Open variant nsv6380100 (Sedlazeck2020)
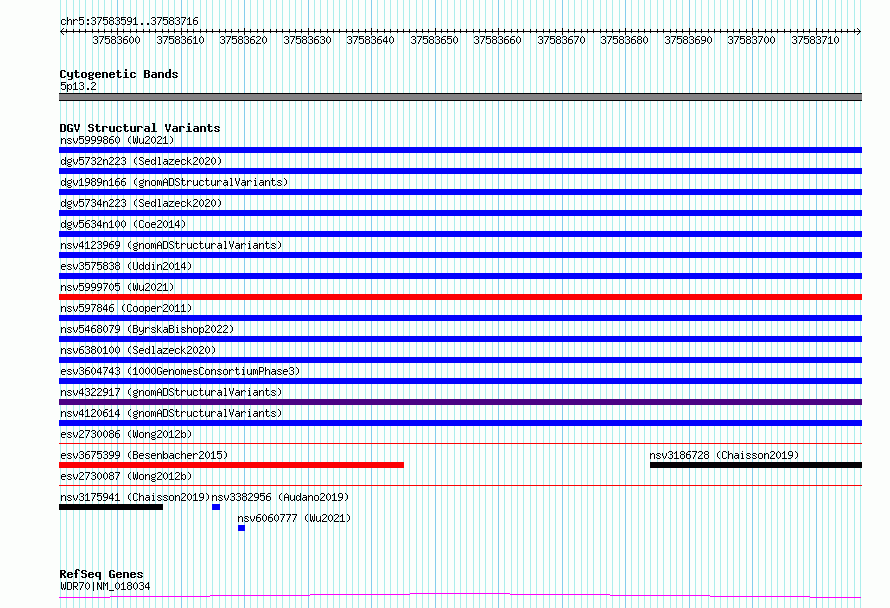890x608 pixels. coord(138,350)
